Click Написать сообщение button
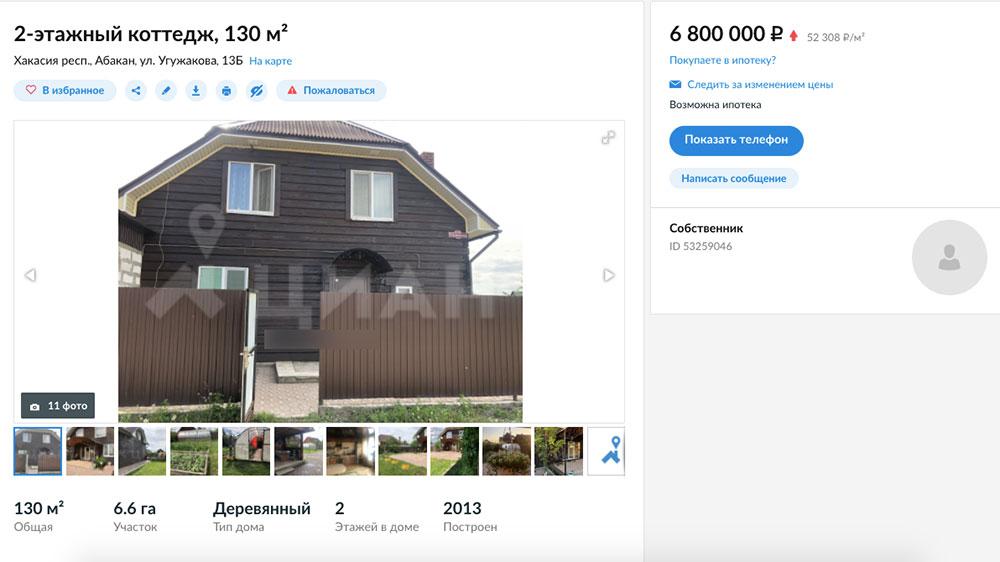The width and height of the screenshot is (1000, 562). tap(733, 179)
